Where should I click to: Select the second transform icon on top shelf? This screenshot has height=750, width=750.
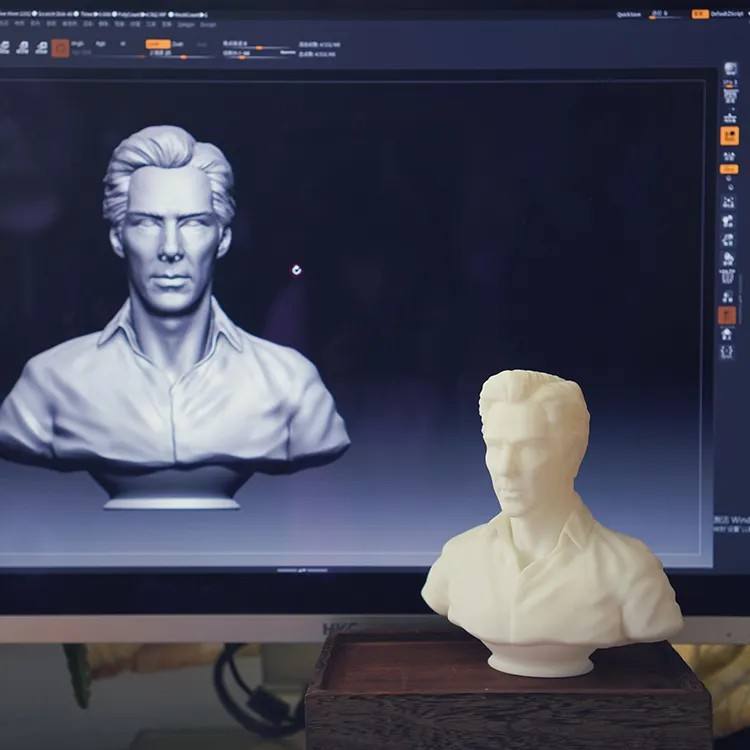tap(22, 47)
